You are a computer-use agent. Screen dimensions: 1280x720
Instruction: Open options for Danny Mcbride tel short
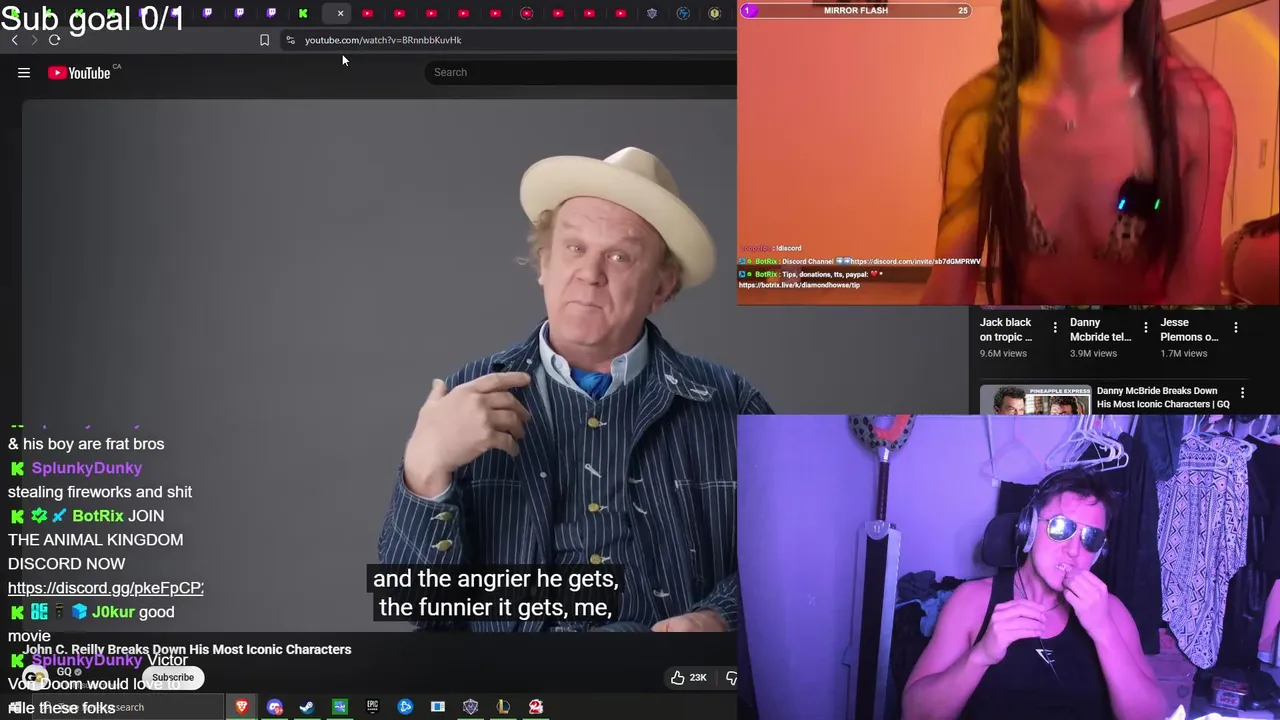(1146, 328)
